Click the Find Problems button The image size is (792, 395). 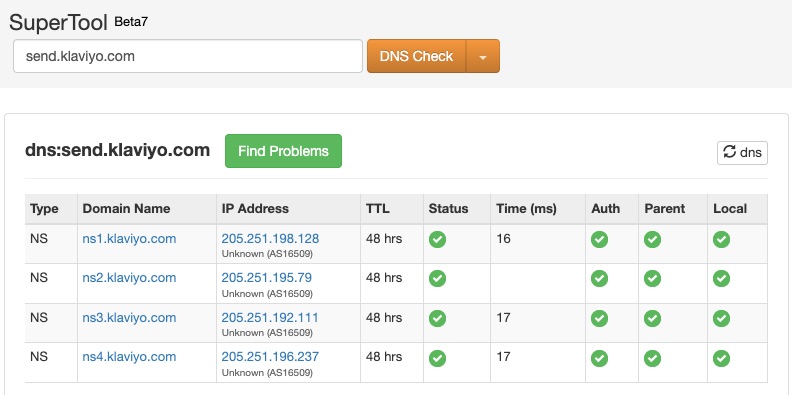283,151
